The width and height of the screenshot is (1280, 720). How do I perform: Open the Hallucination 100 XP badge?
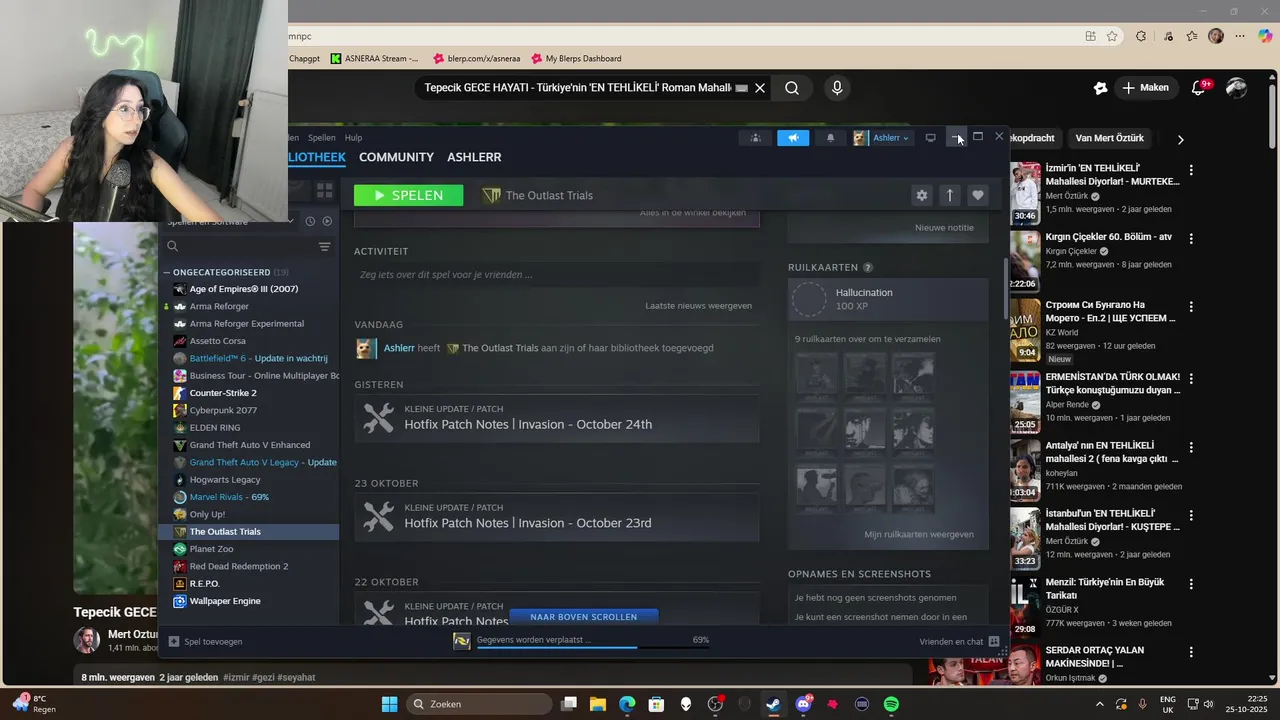pyautogui.click(x=888, y=298)
